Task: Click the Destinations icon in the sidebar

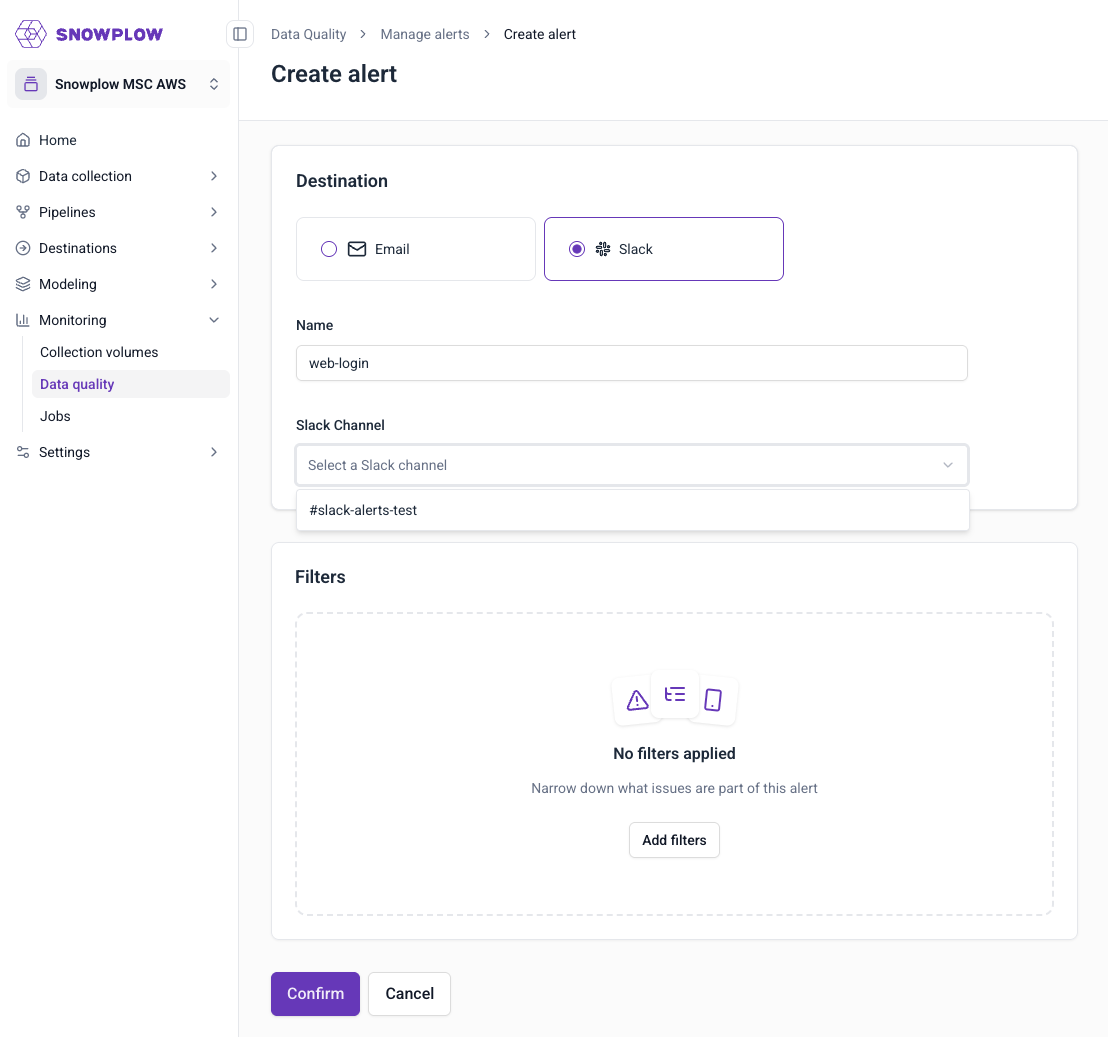Action: coord(22,248)
